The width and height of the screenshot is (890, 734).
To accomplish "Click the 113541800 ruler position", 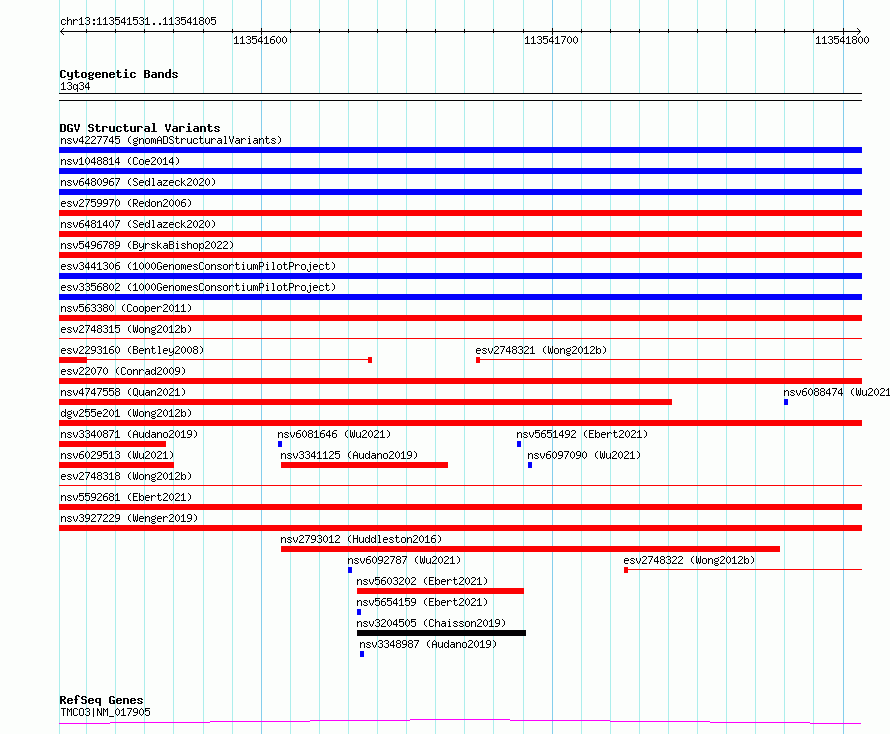I will click(x=842, y=40).
